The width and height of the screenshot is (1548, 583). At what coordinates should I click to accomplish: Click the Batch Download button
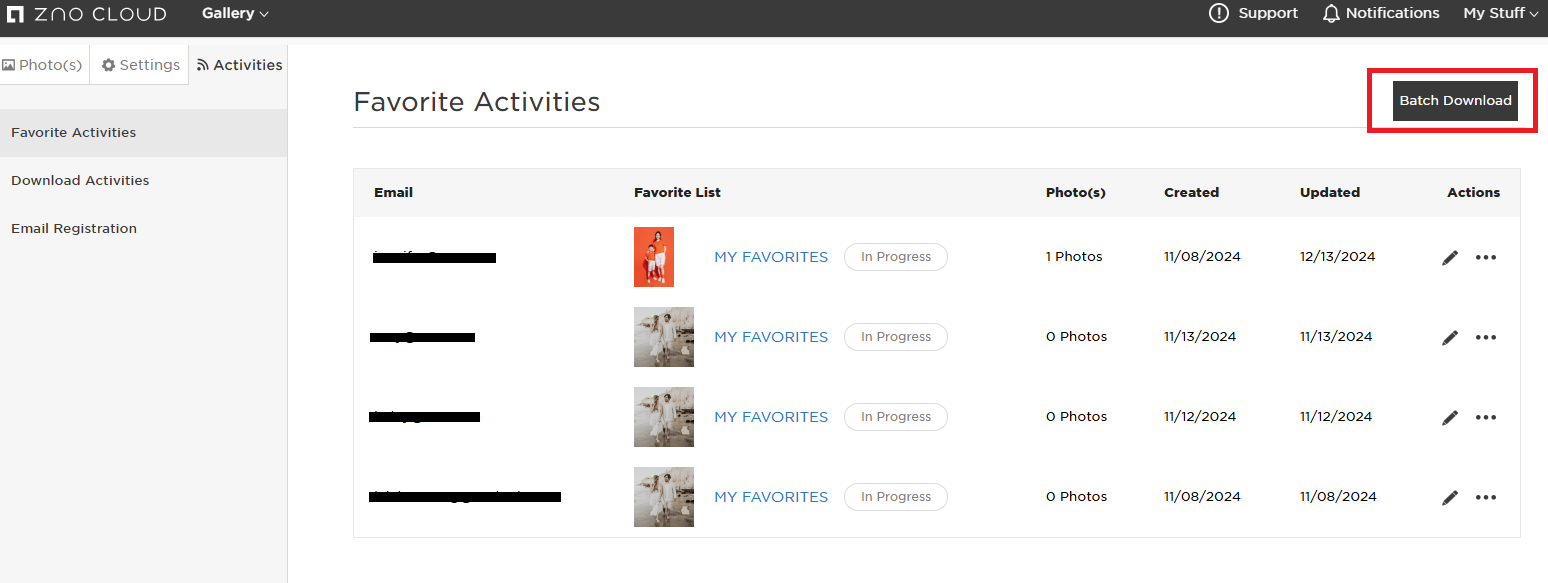pyautogui.click(x=1455, y=101)
